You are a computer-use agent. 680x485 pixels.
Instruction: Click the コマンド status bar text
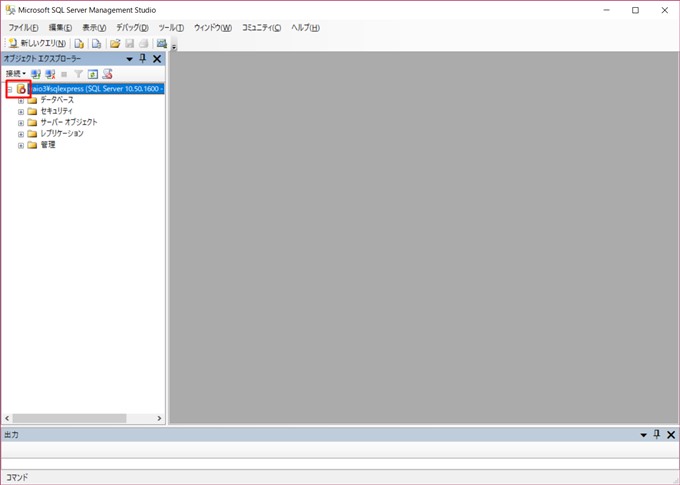[x=16, y=478]
